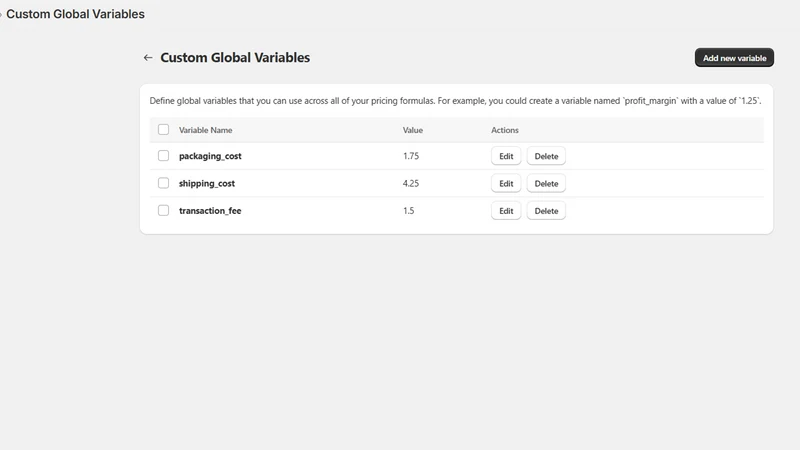Click the value 1.5
Screen dimensions: 800x450
click(409, 211)
